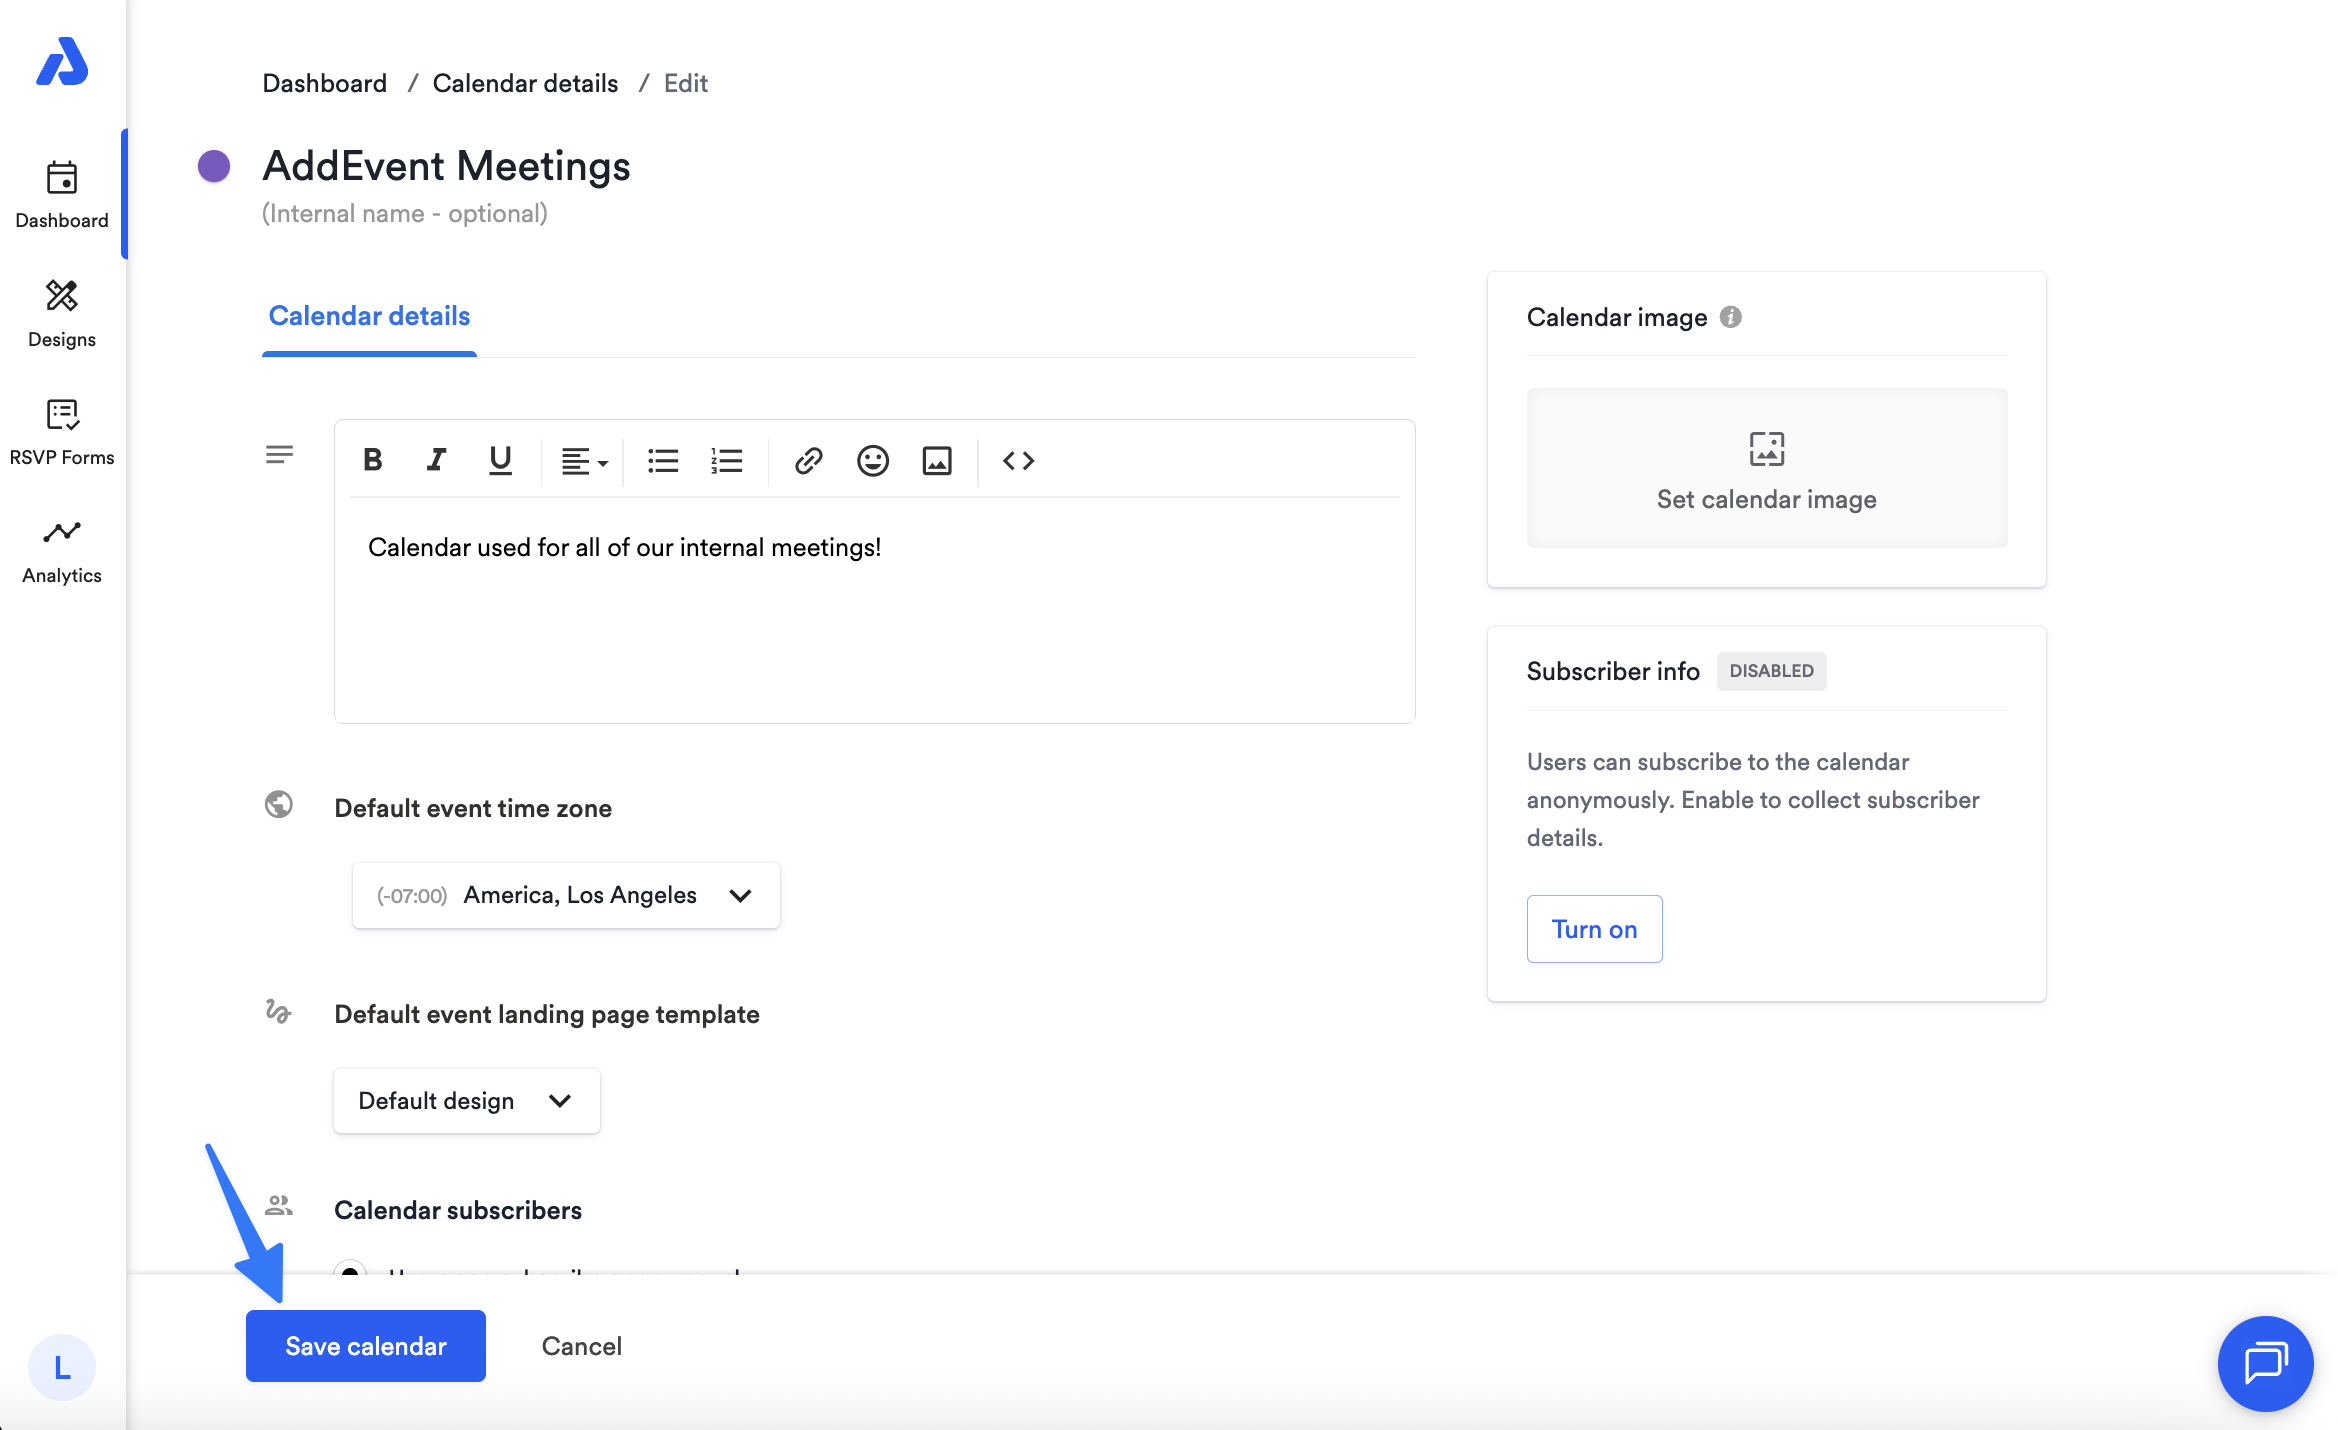This screenshot has width=2338, height=1430.
Task: Click the purple calendar color swatch
Action: point(214,166)
